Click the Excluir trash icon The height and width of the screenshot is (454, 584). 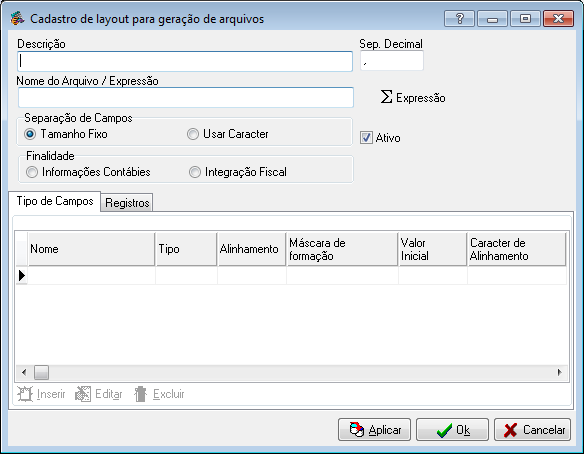[x=140, y=394]
